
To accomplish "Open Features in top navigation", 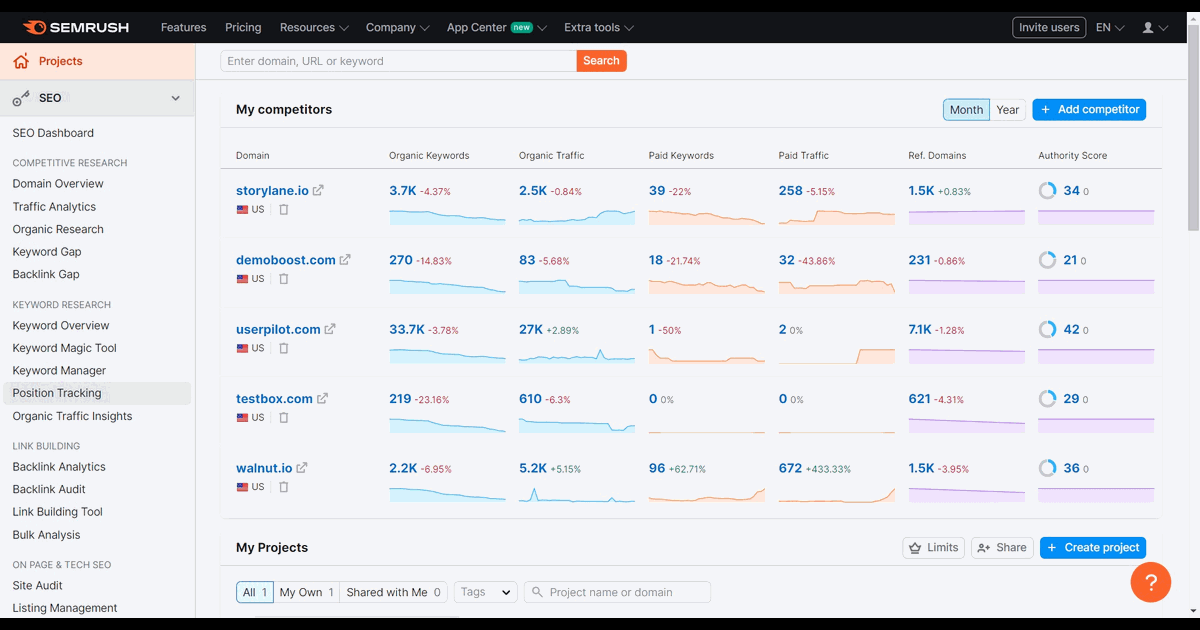I will 183,28.
